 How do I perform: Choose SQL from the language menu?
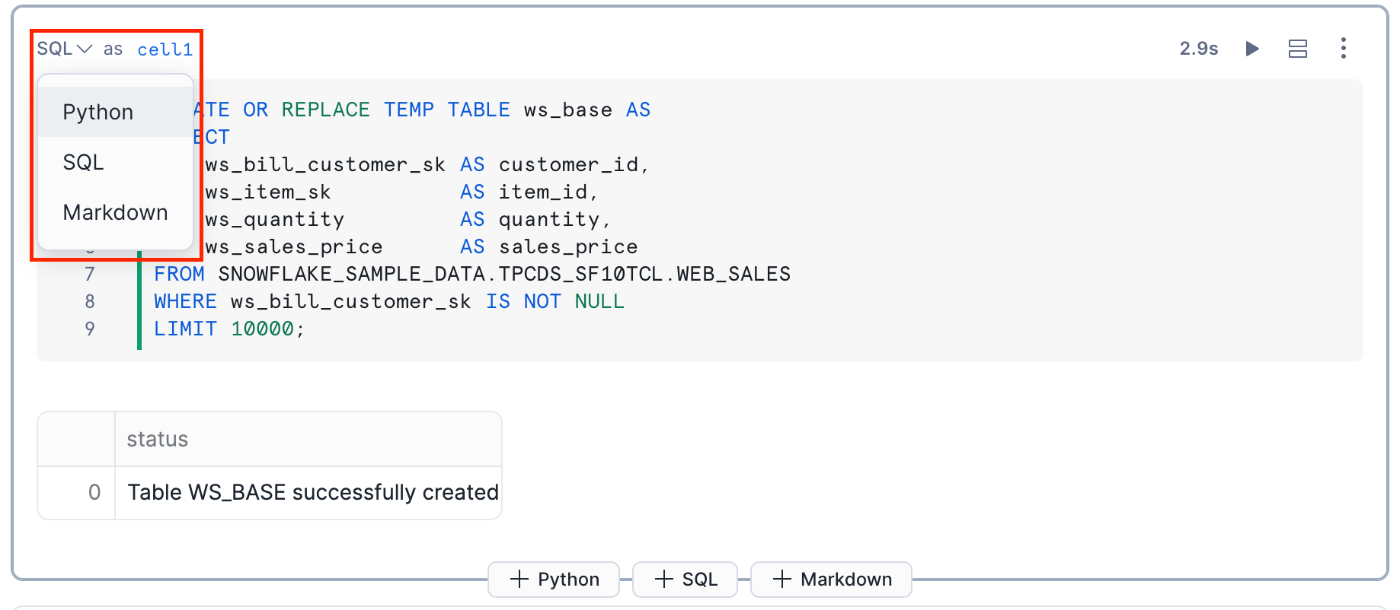pos(83,162)
